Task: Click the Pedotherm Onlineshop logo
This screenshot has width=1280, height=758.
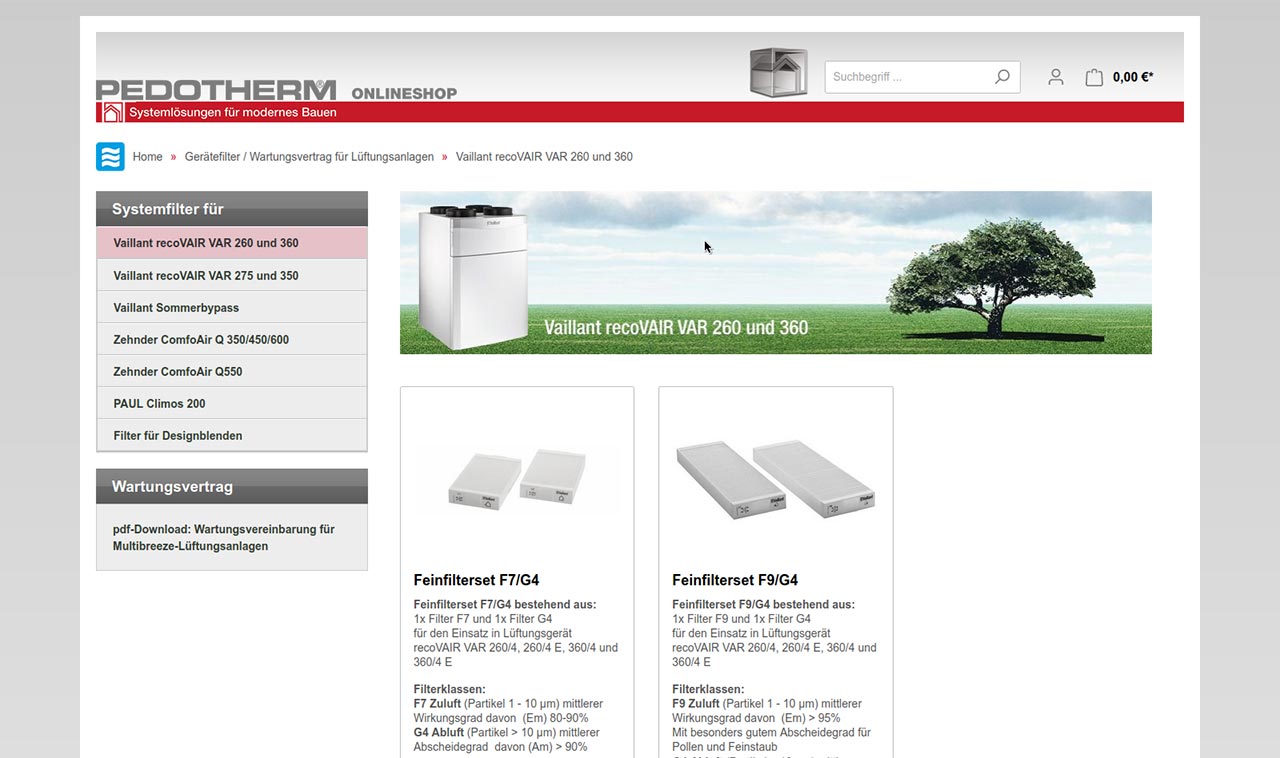Action: (x=276, y=90)
